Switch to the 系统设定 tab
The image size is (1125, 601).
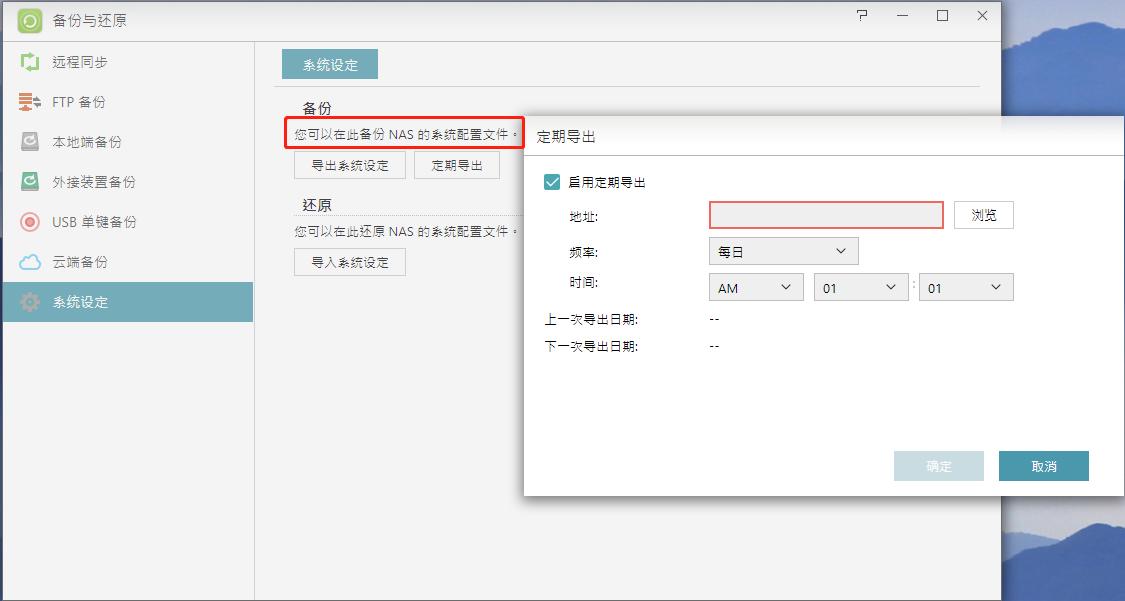pos(331,63)
